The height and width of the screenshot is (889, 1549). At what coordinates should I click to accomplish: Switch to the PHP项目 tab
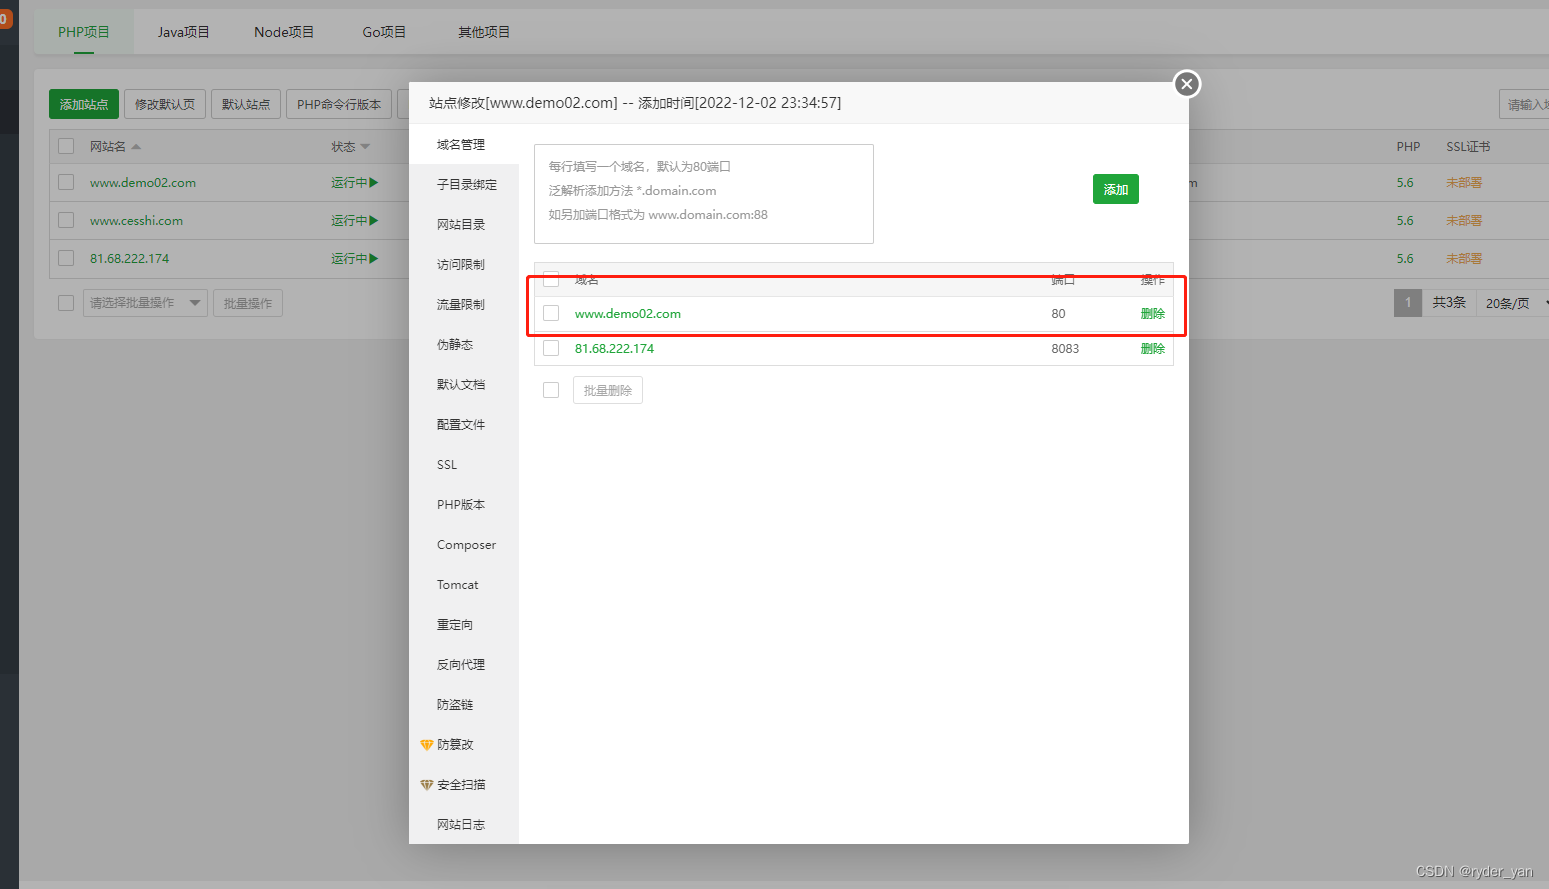[84, 32]
